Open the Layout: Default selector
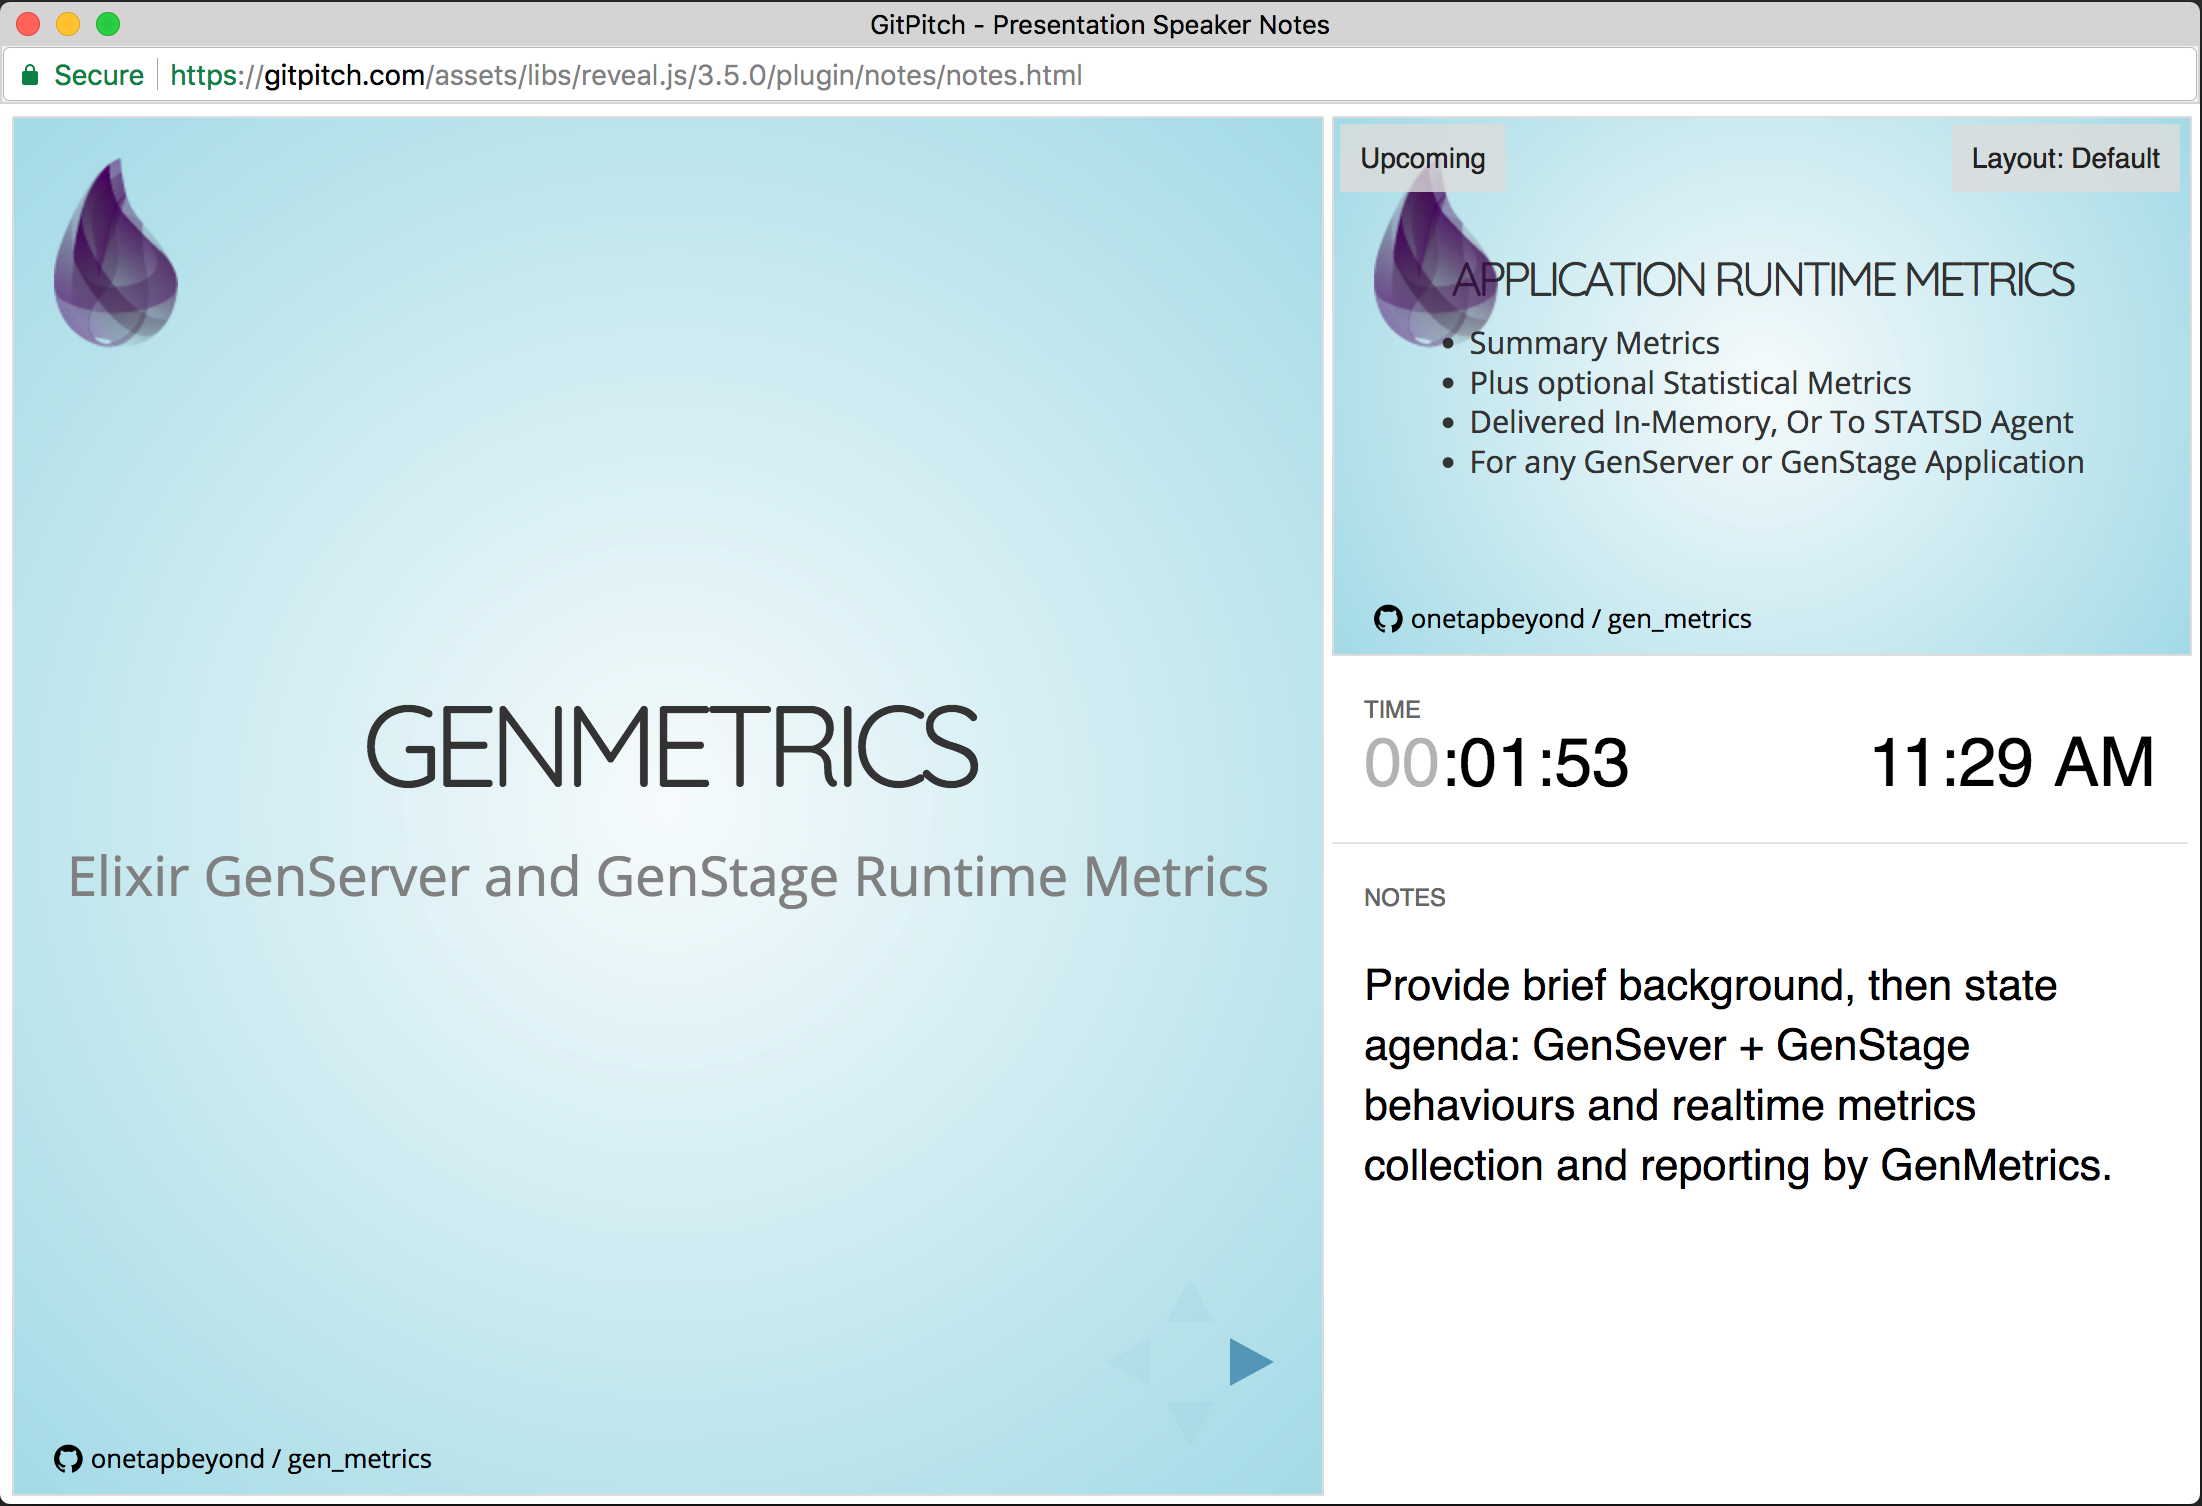 pos(2065,158)
